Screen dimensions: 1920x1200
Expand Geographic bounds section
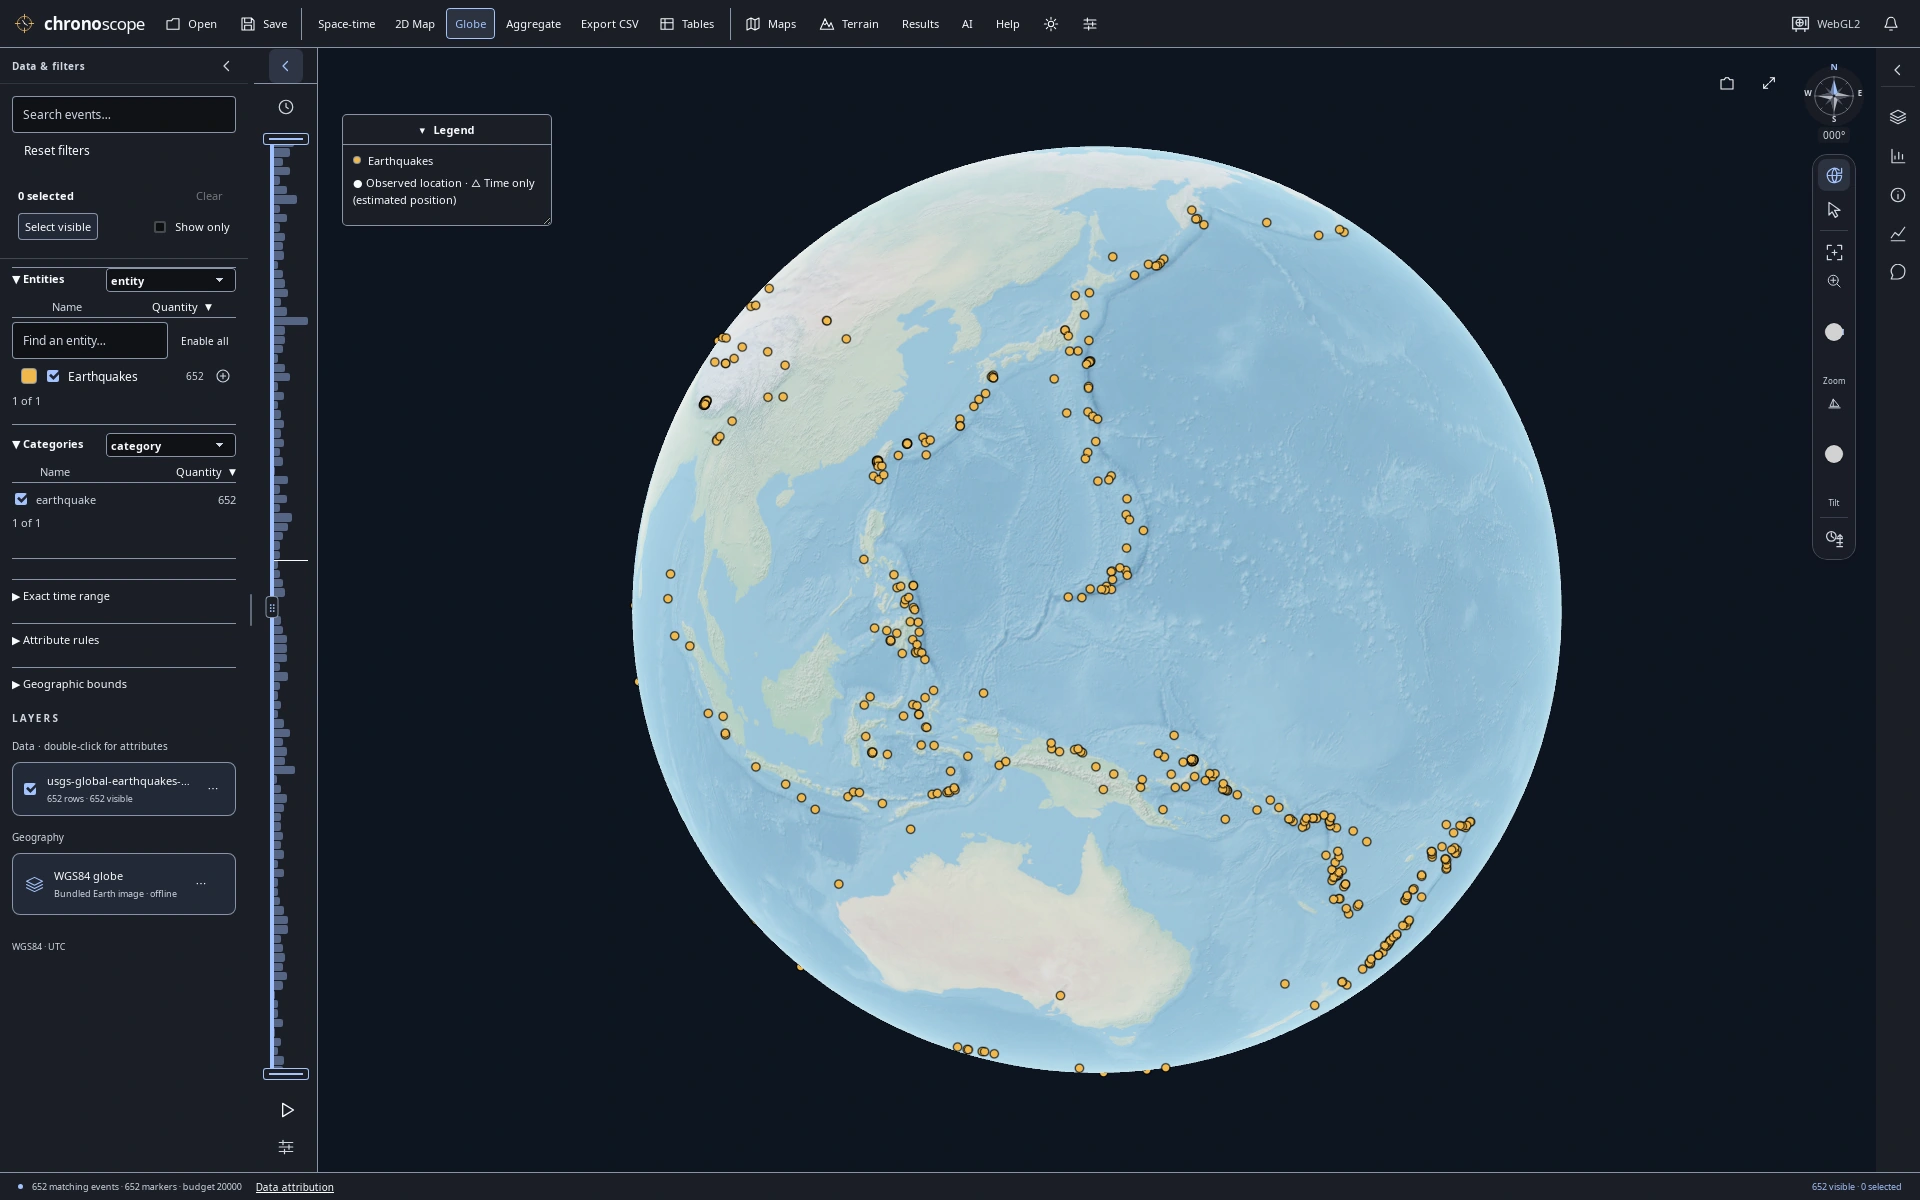[70, 684]
